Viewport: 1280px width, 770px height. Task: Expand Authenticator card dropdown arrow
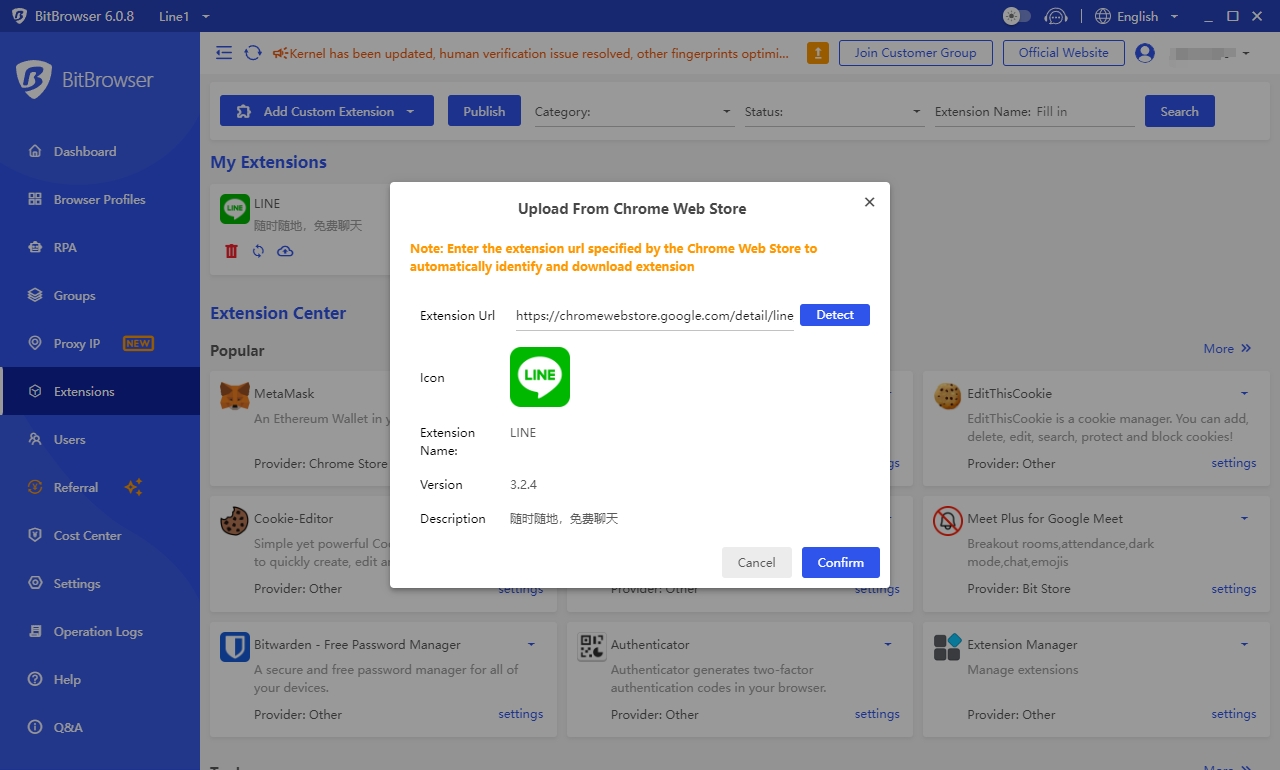click(x=887, y=644)
